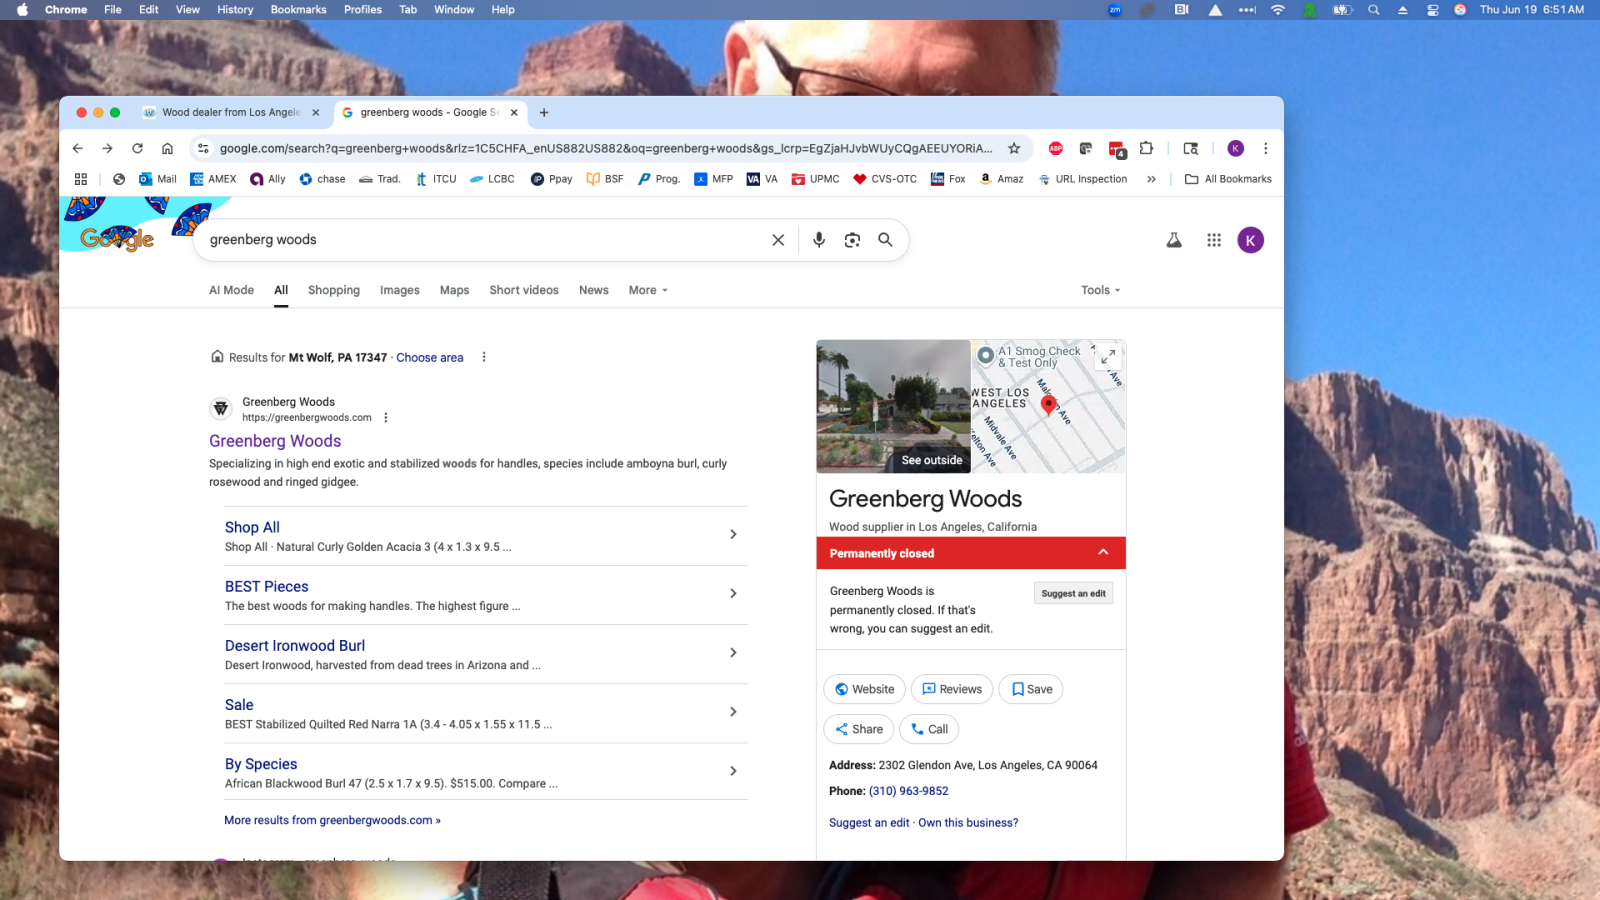Open macOS Spotlight search icon

pos(1374,10)
